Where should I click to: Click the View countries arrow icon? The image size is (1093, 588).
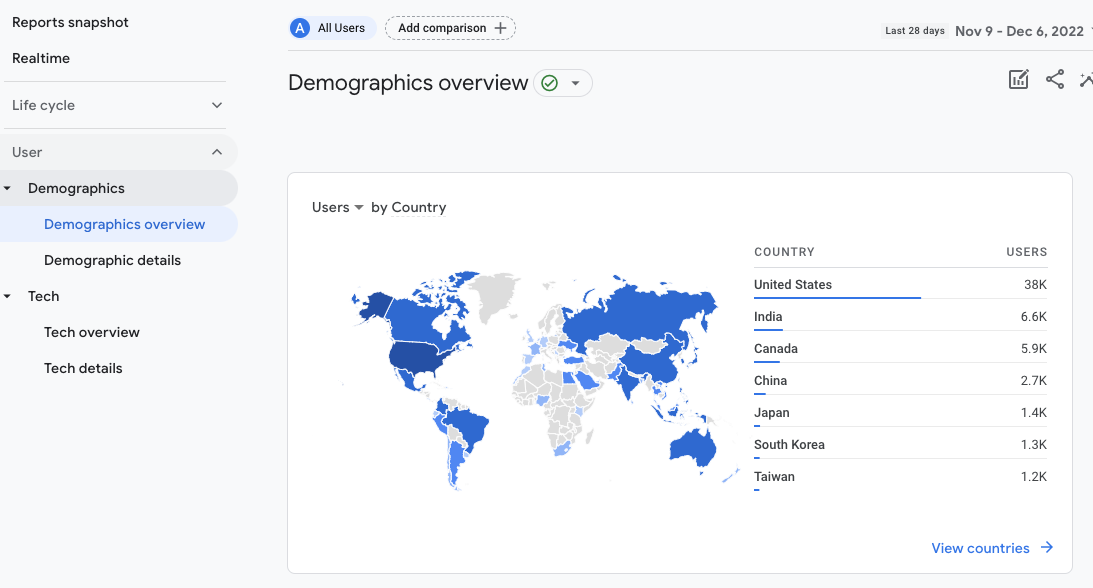pos(1046,548)
